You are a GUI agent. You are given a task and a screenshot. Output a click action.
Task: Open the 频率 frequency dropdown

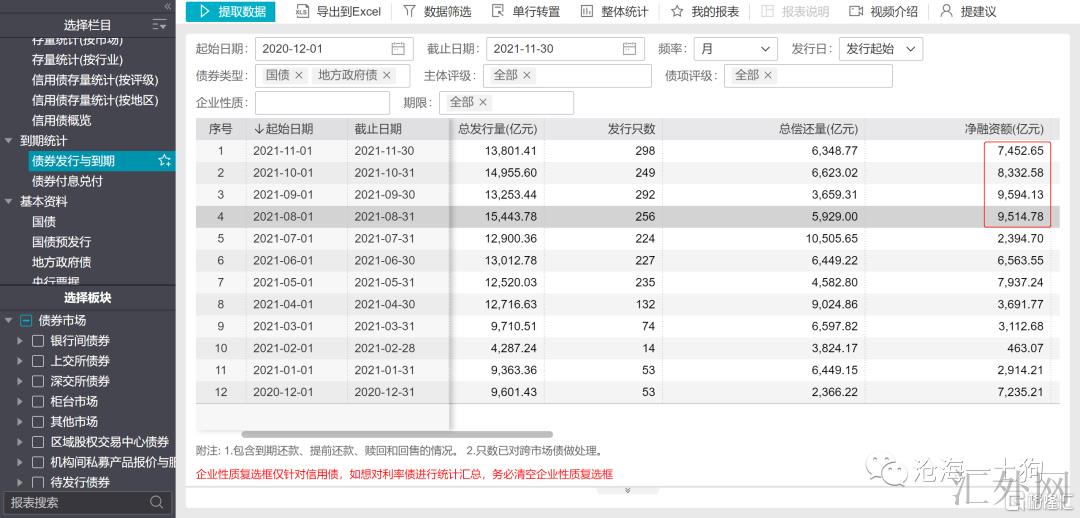click(x=734, y=49)
